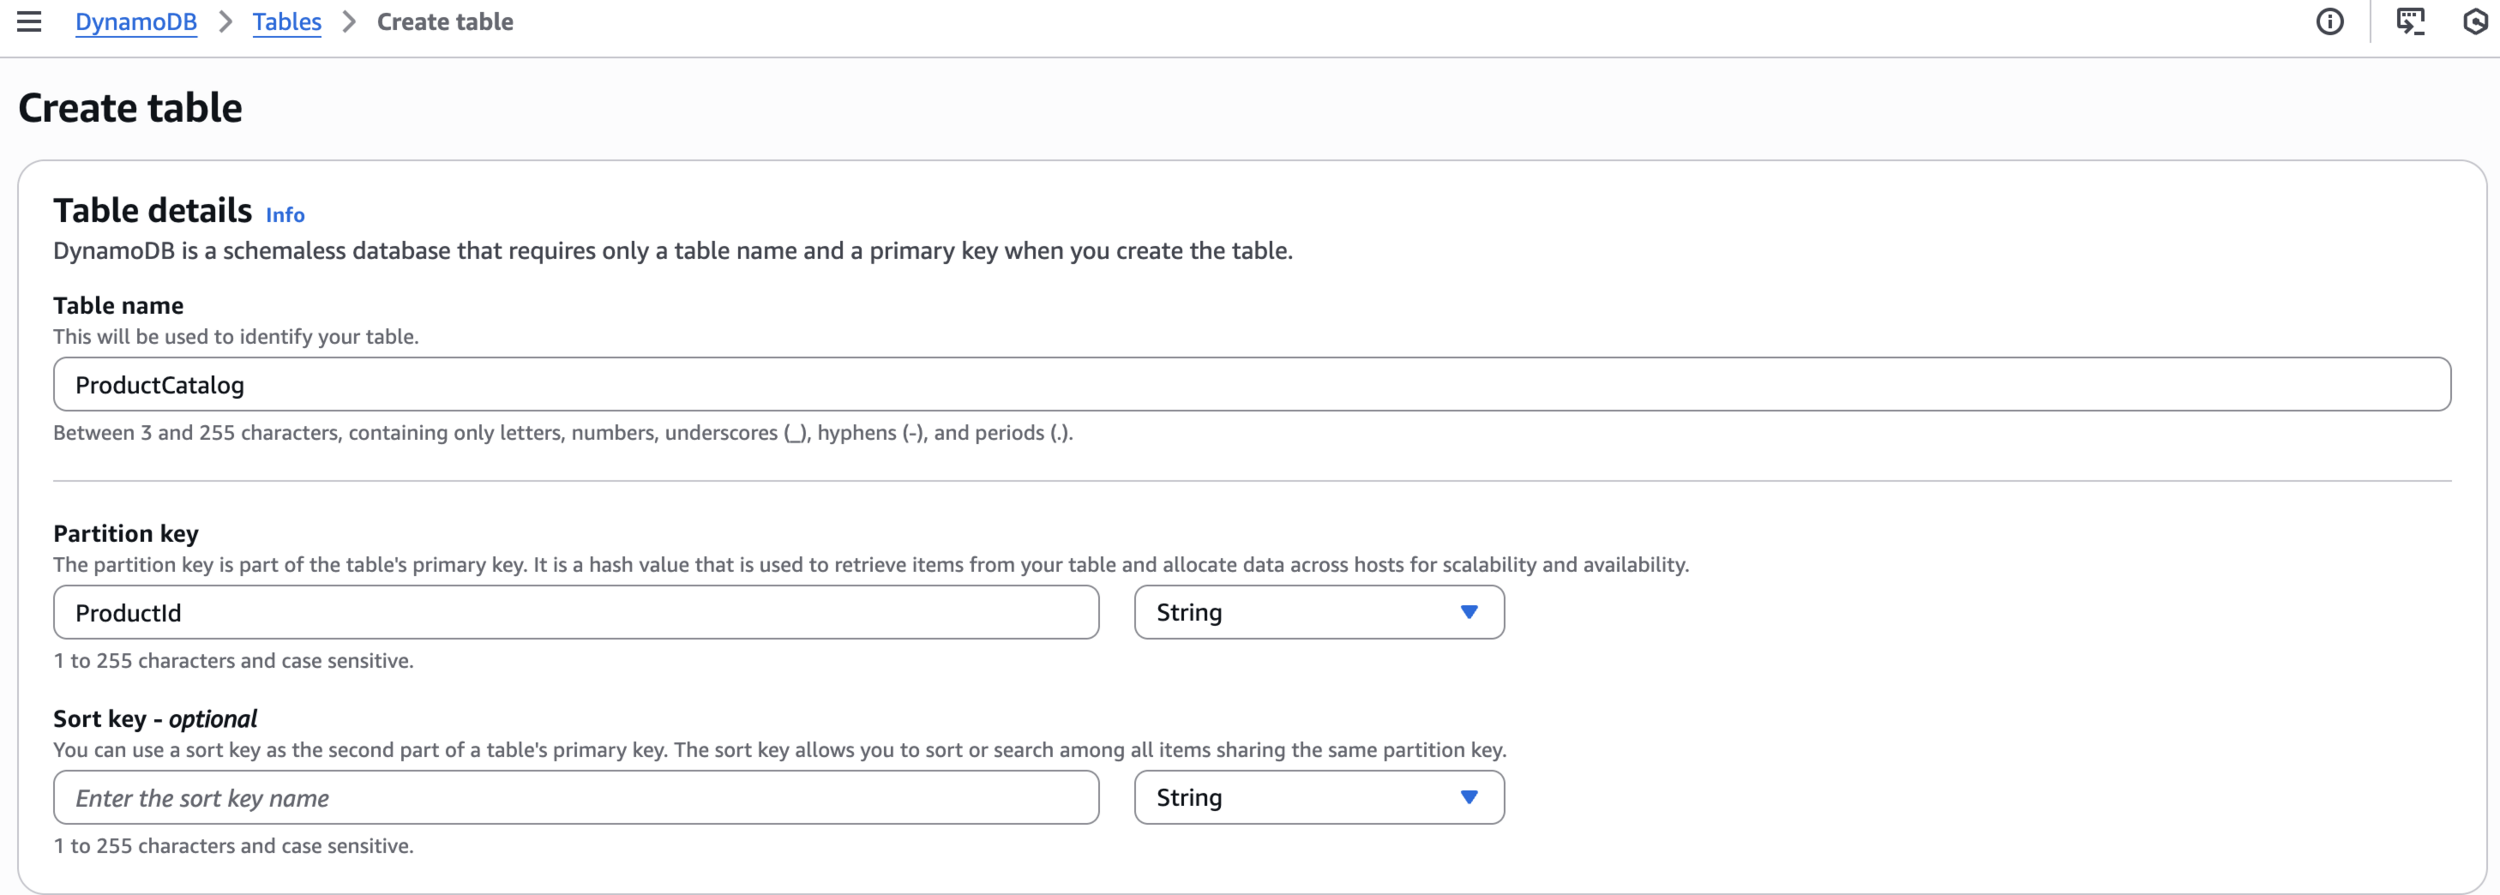
Task: Click the Table name field with ProductCatalog
Action: click(x=1252, y=384)
